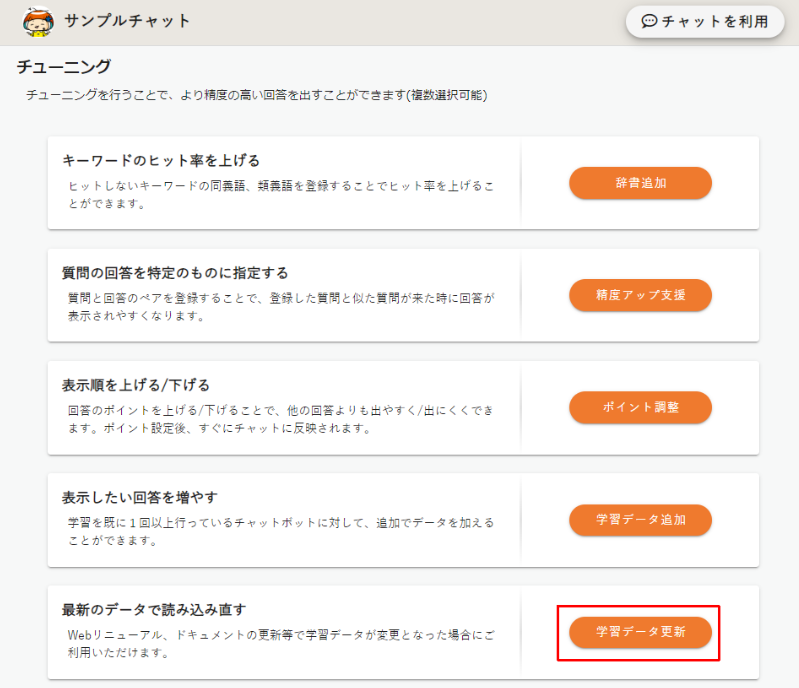The width and height of the screenshot is (799, 688).
Task: Start 学習データ更新 to reload data
Action: tap(640, 632)
